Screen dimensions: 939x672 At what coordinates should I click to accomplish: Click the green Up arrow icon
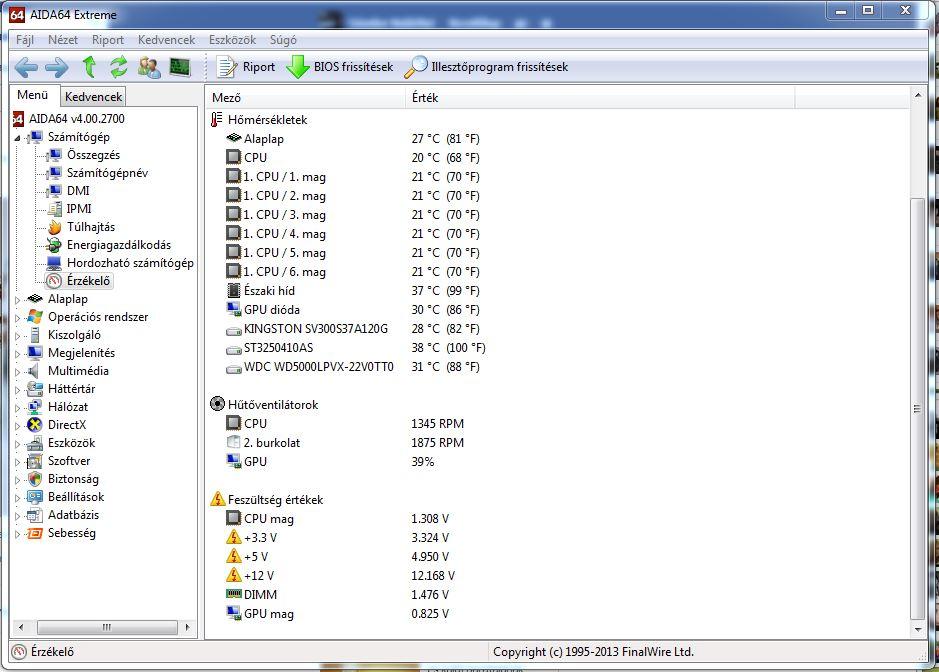[x=89, y=67]
